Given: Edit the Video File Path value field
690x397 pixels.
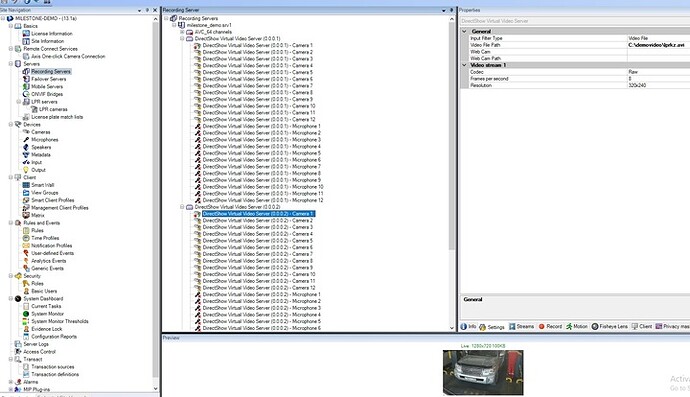Looking at the screenshot, I should [x=658, y=45].
